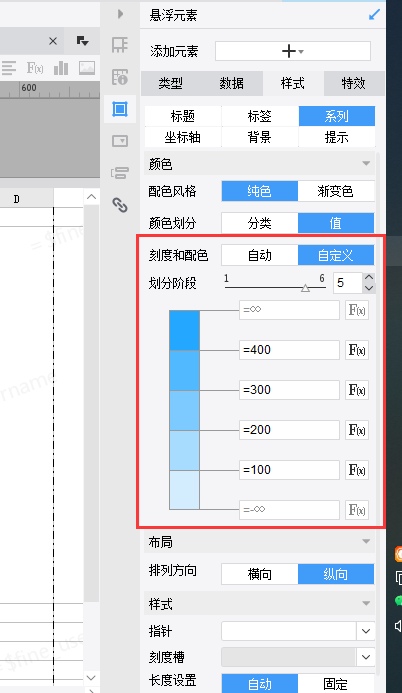Open the 指针 color dropdown
Viewport: 402px width, 693px height.
coord(366,631)
